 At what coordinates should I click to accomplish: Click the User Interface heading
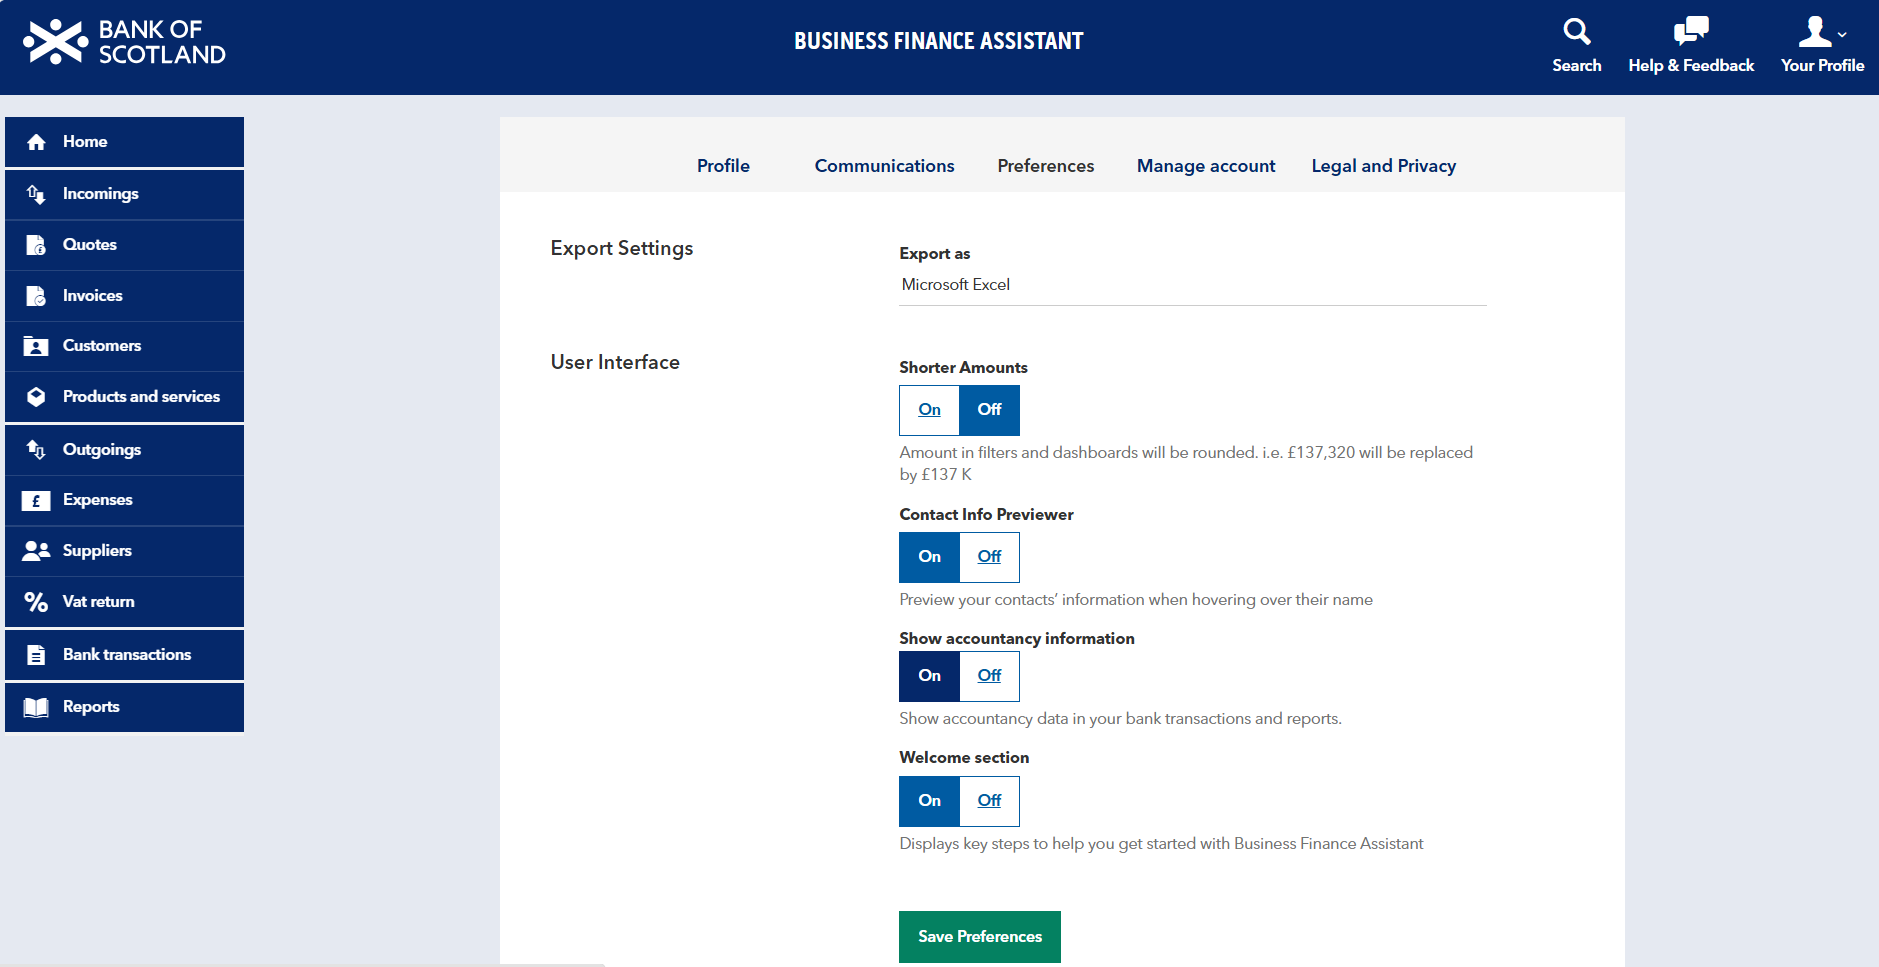click(615, 362)
